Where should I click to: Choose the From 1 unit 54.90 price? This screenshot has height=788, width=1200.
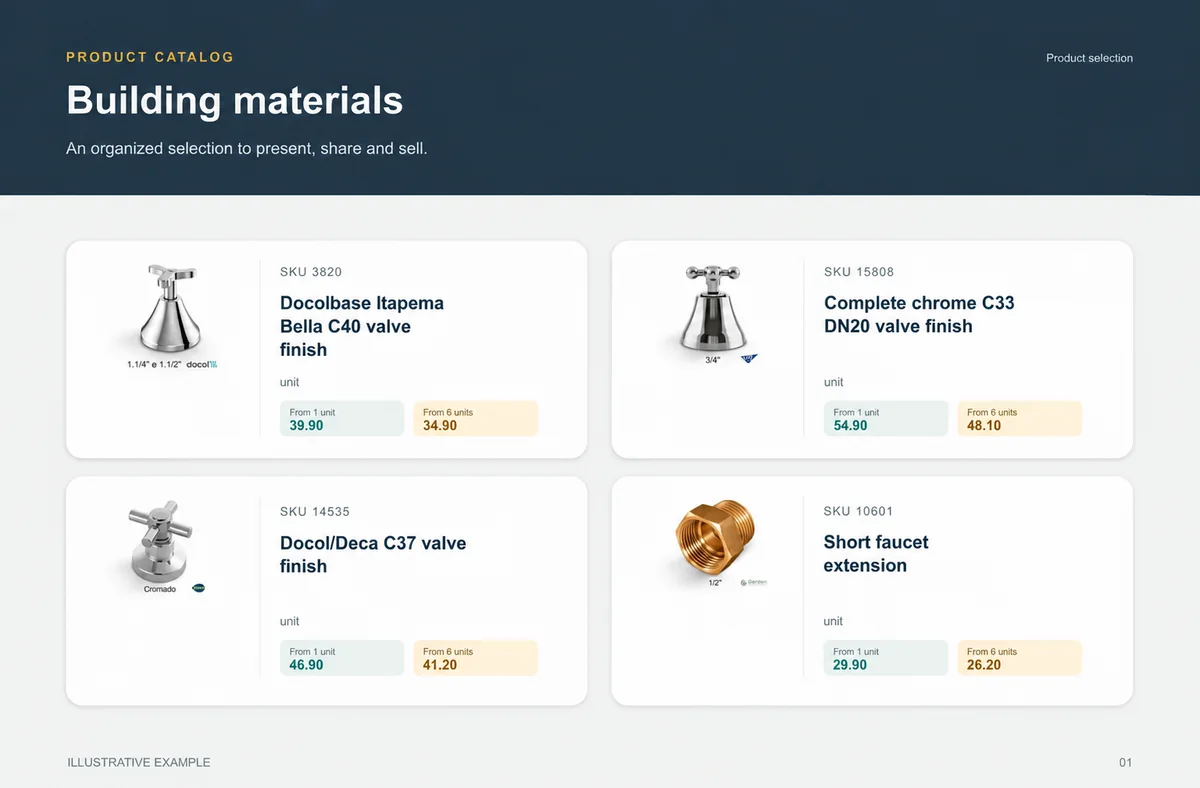(x=886, y=419)
